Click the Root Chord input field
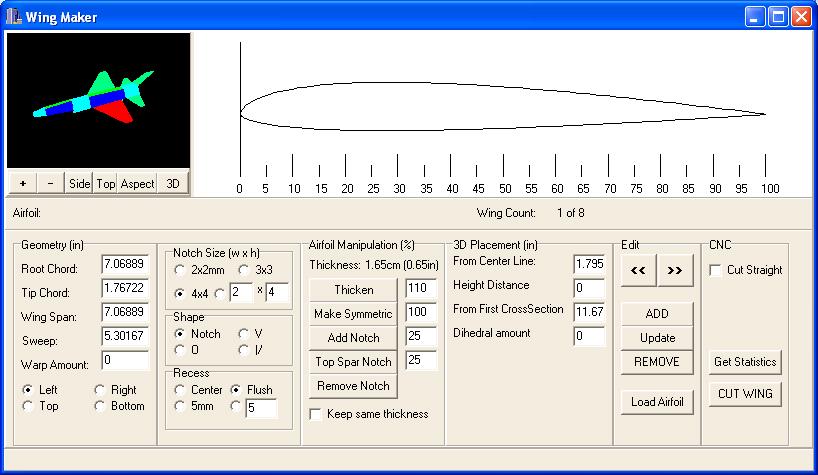The width and height of the screenshot is (818, 475). tap(125, 264)
